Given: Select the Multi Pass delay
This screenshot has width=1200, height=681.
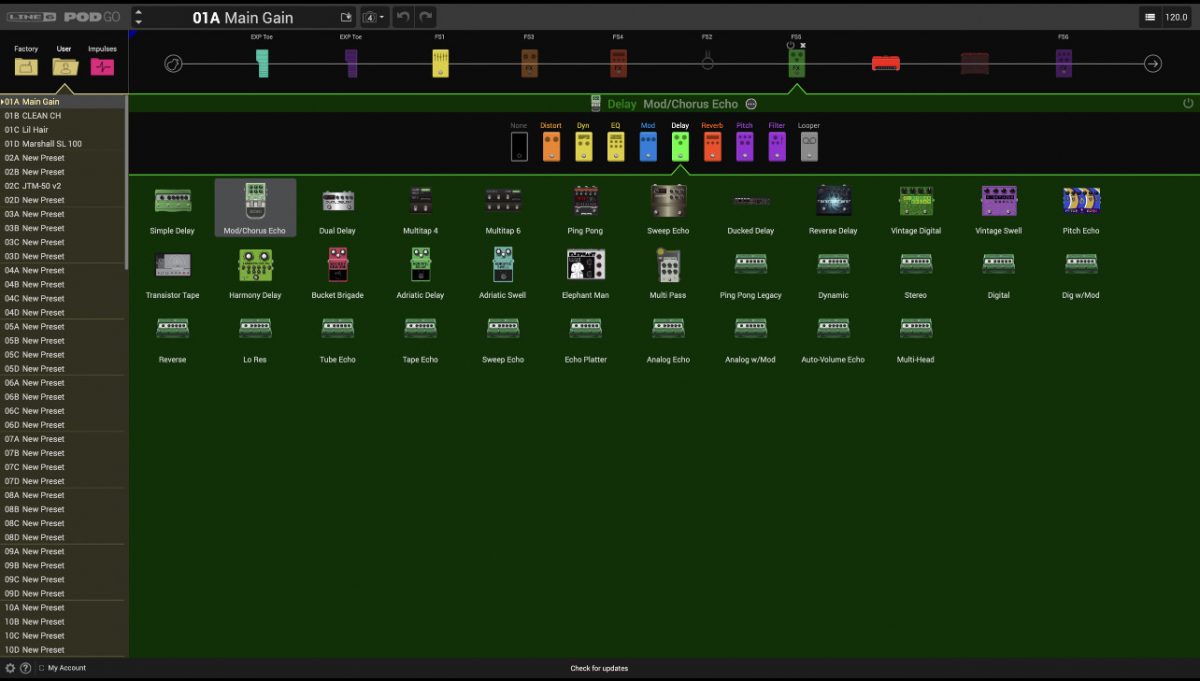Looking at the screenshot, I should point(668,274).
